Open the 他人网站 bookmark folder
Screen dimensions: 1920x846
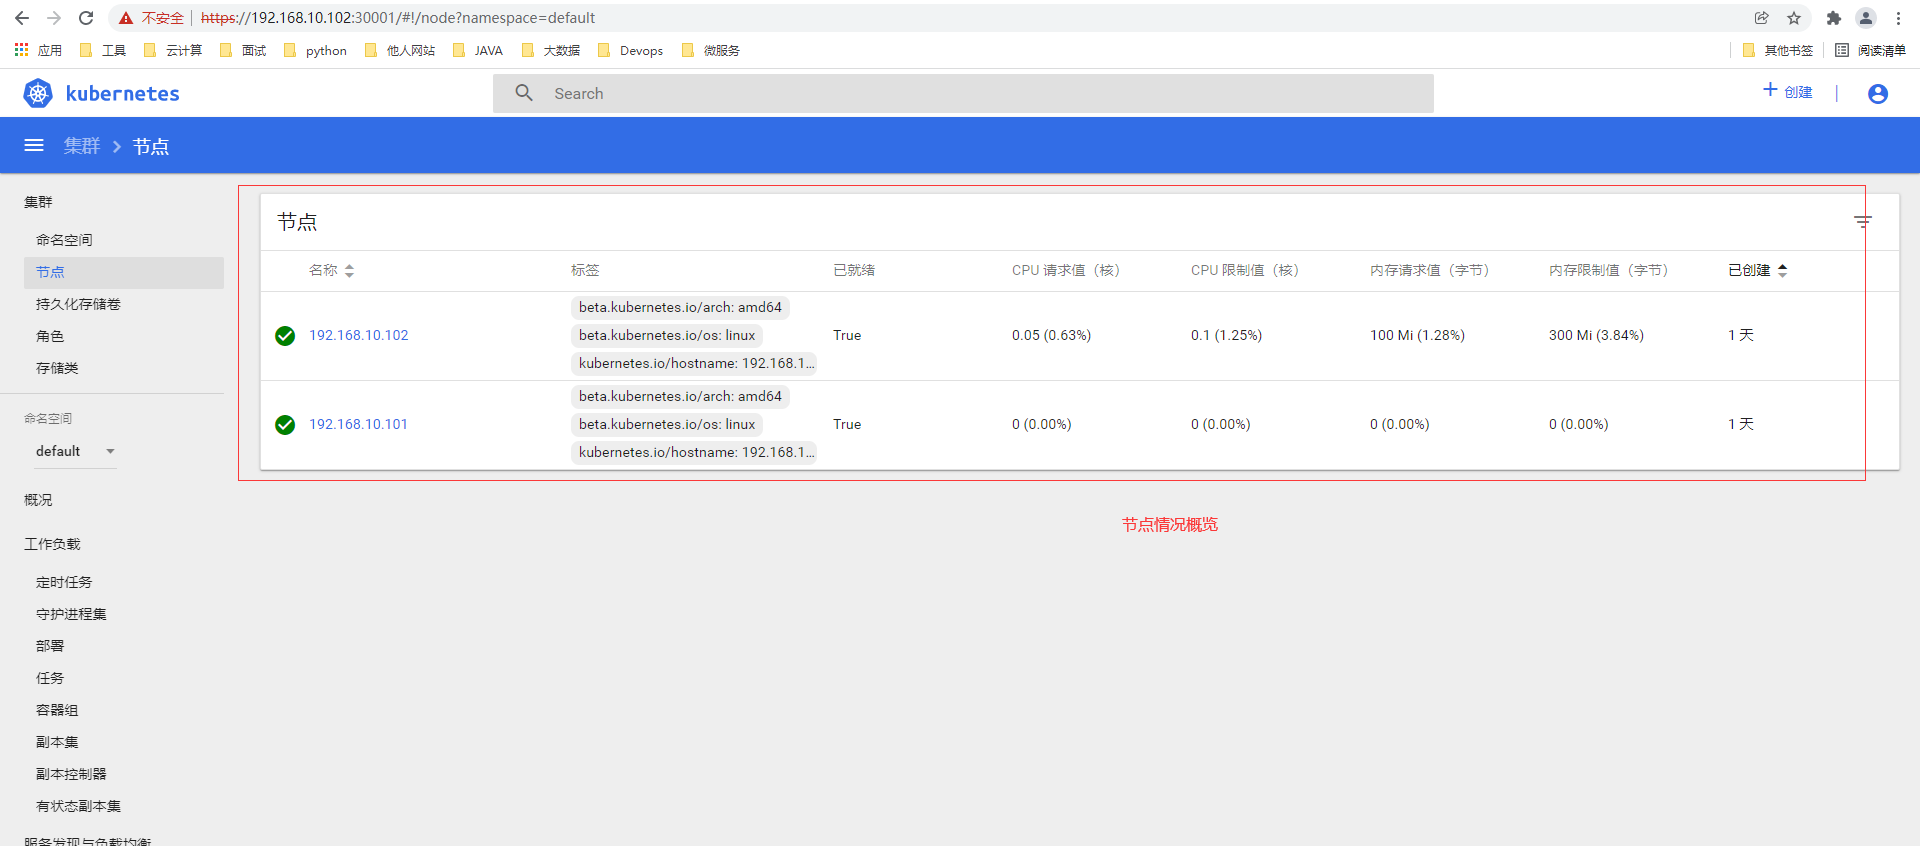click(400, 50)
